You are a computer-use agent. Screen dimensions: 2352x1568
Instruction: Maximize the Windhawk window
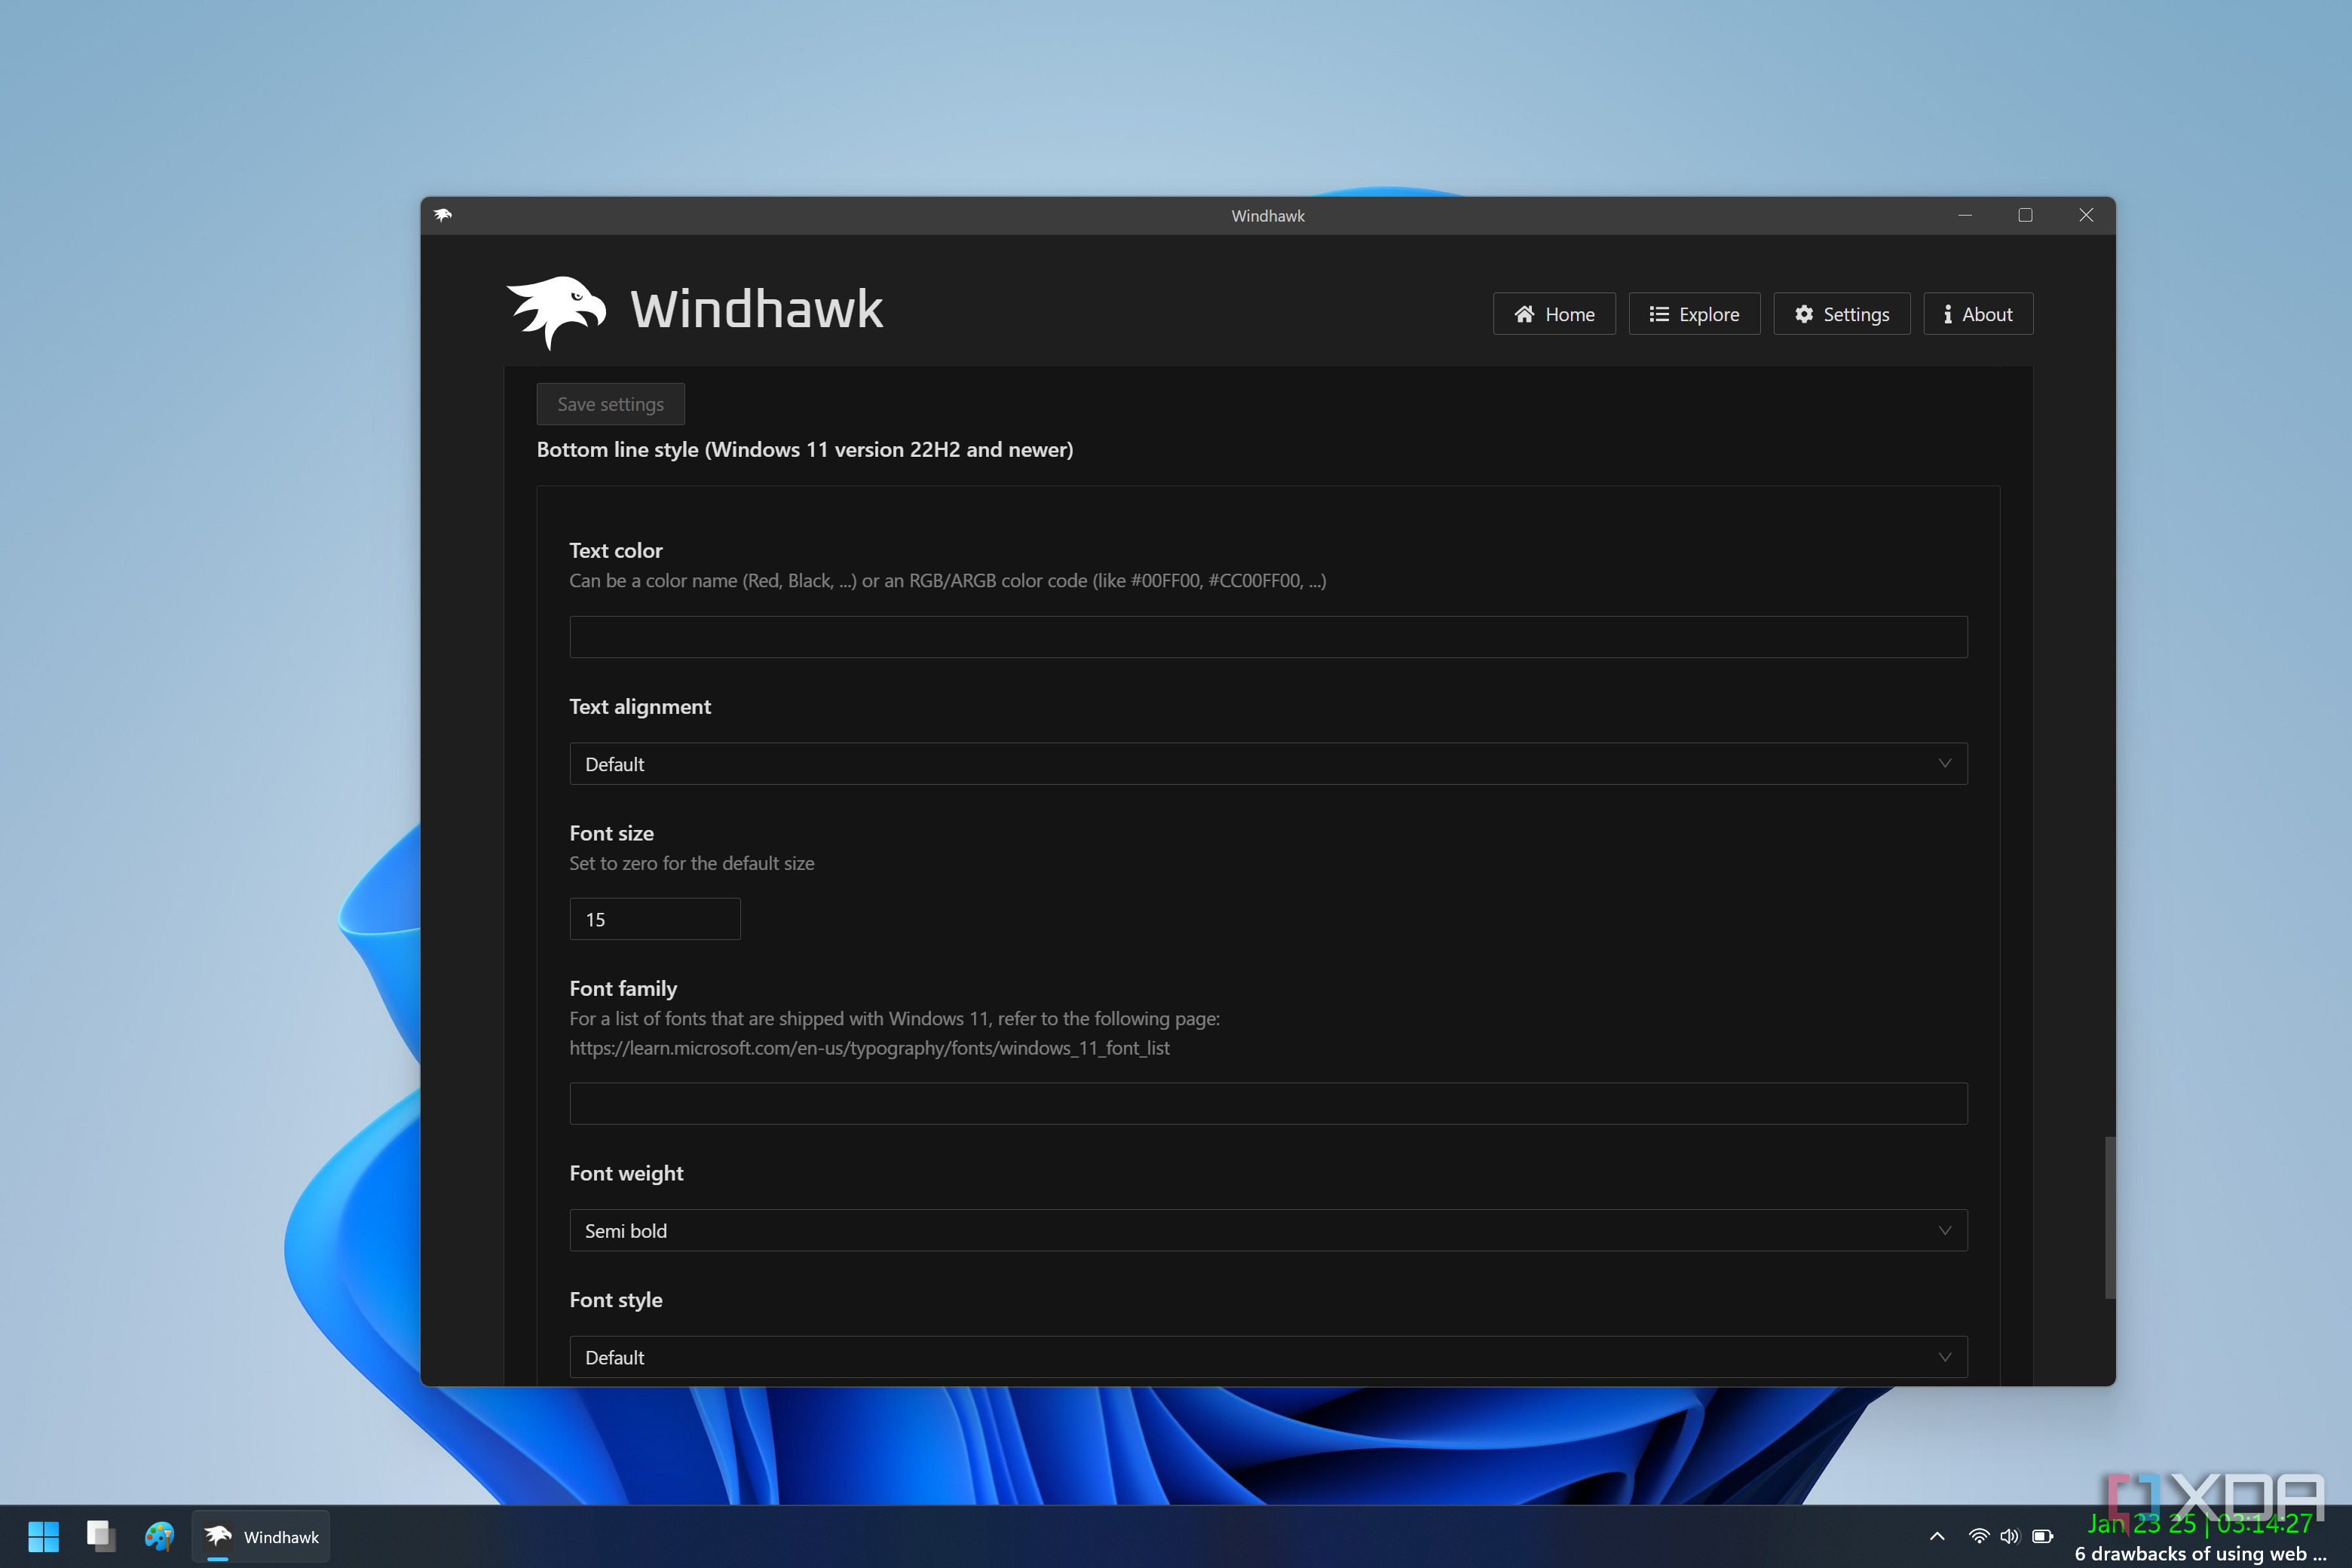[2025, 215]
